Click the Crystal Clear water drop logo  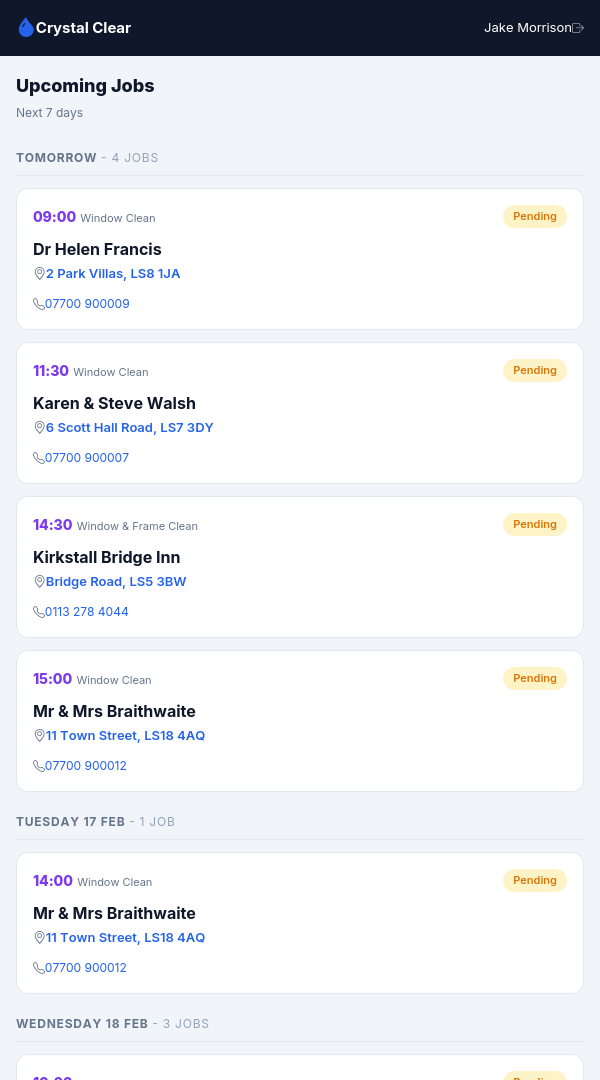click(26, 28)
